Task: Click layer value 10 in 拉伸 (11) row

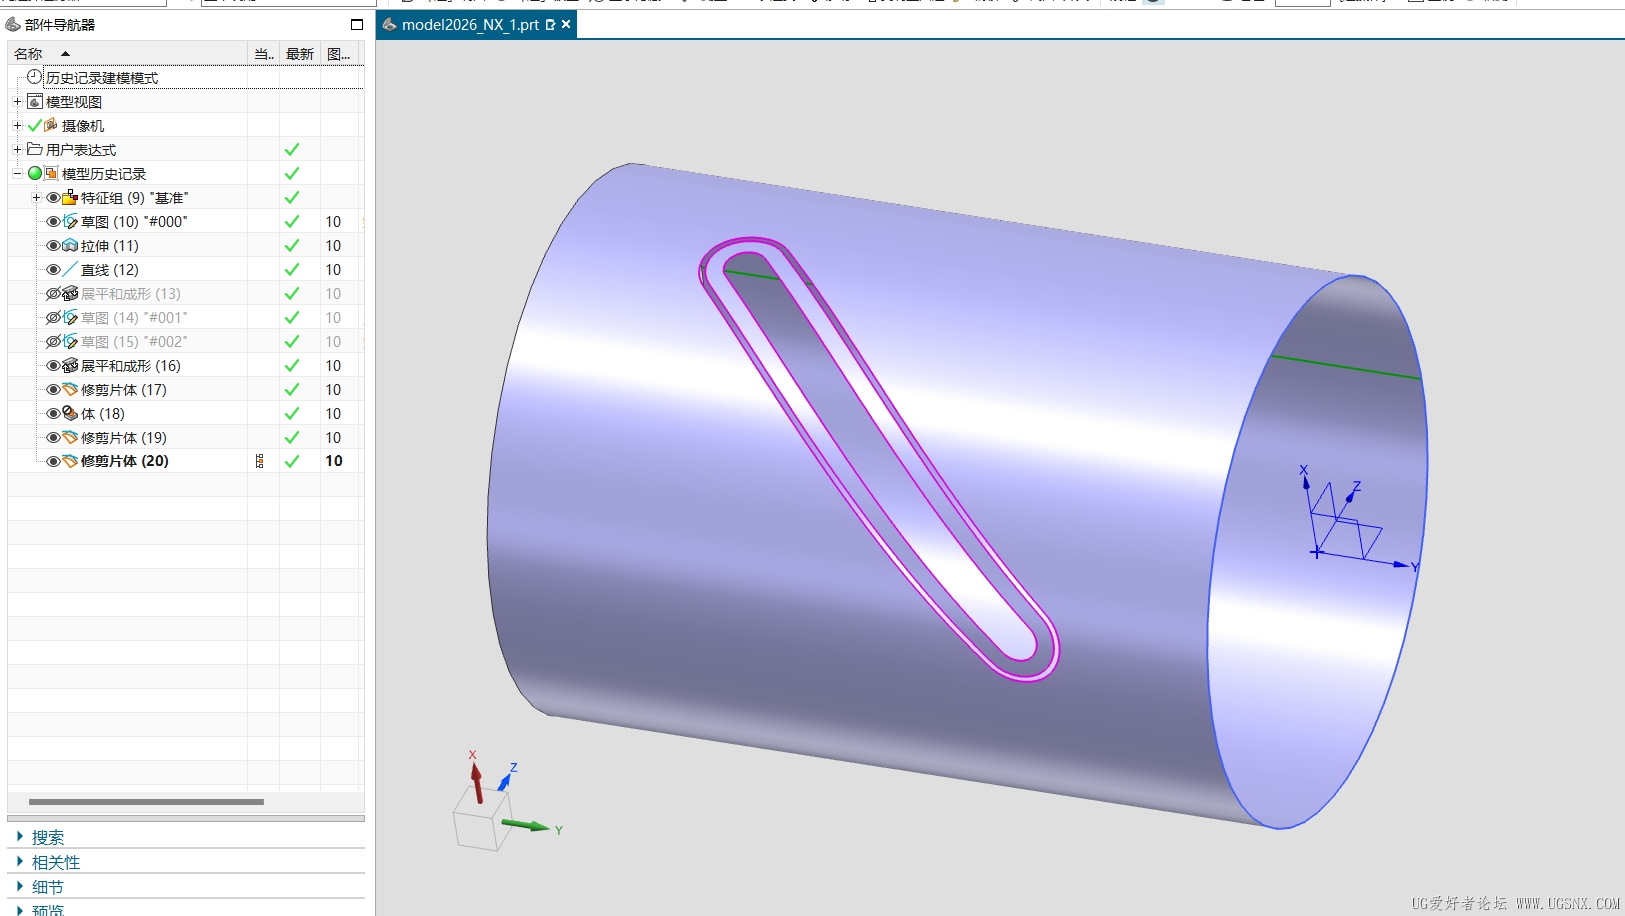Action: [x=333, y=245]
